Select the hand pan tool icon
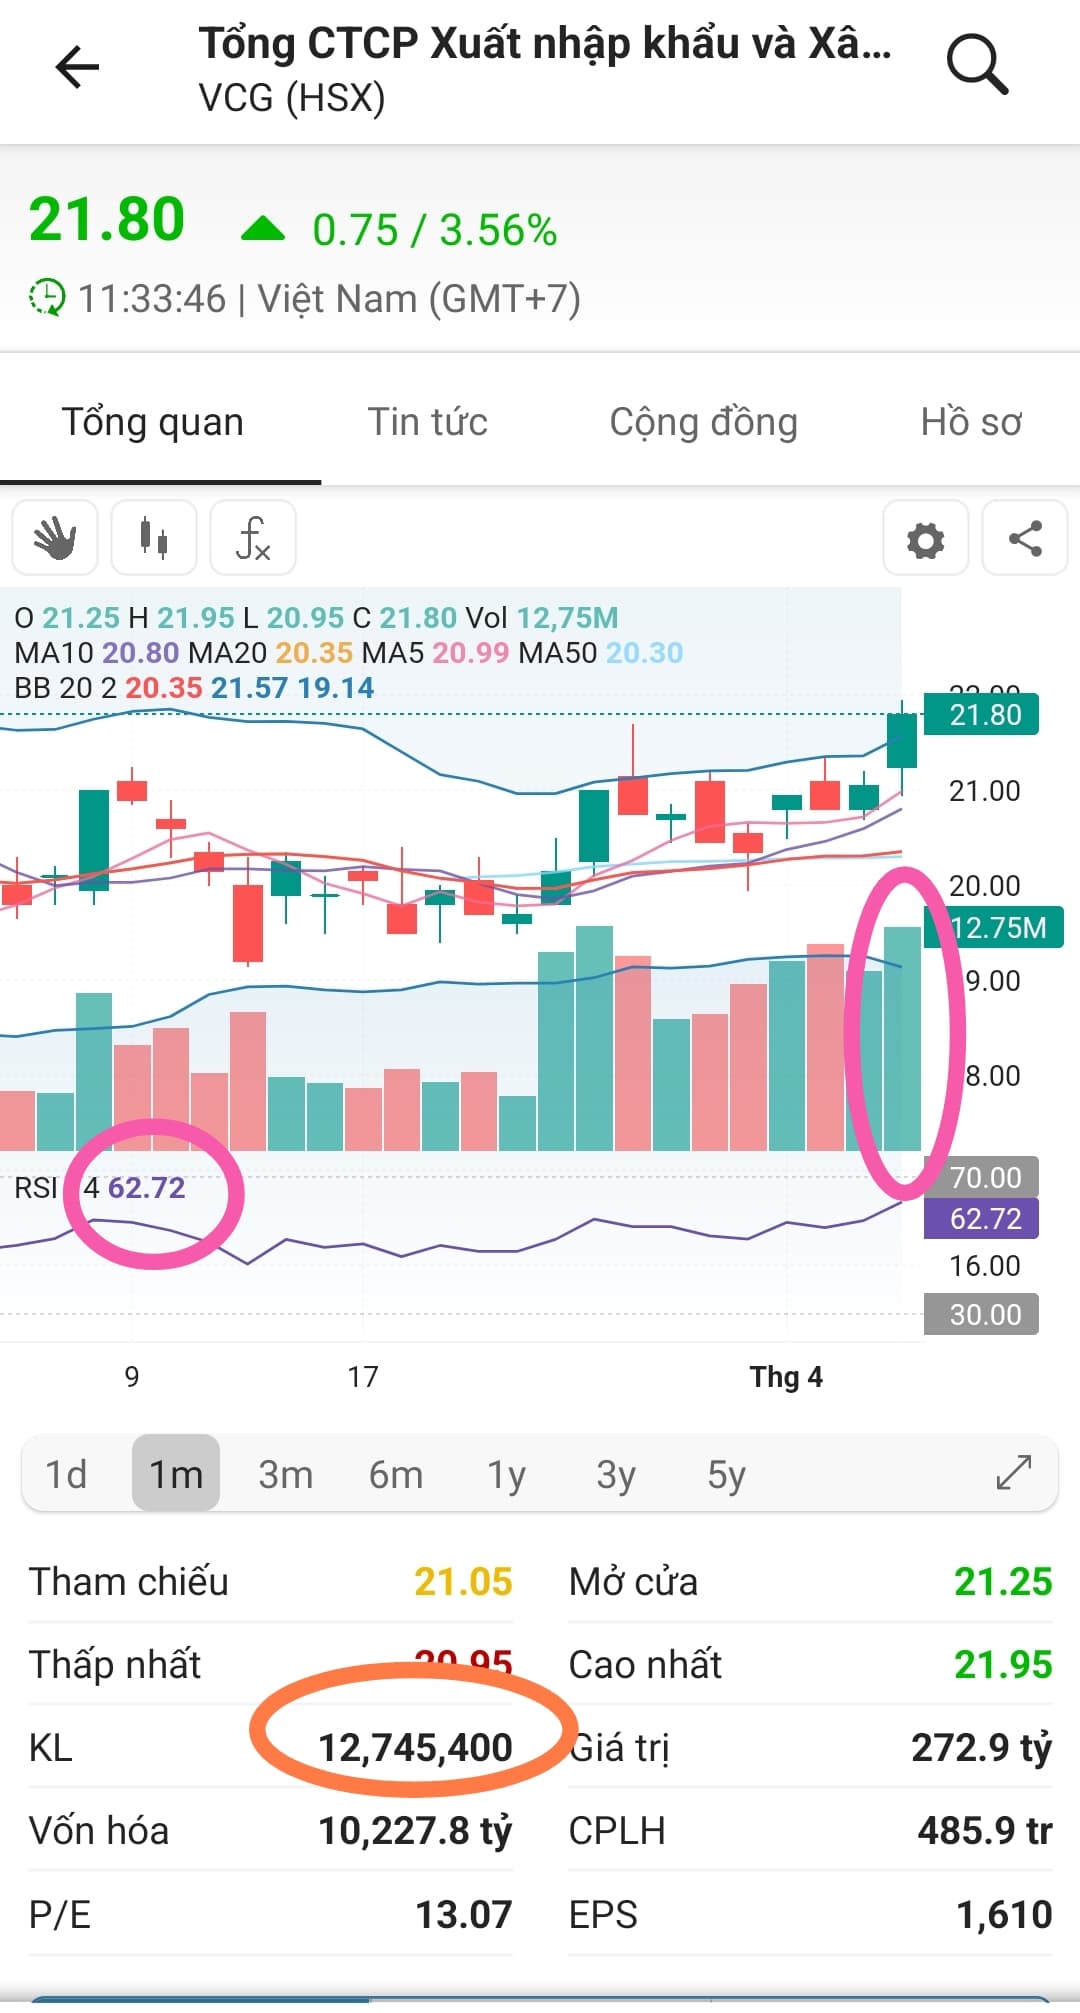 55,538
